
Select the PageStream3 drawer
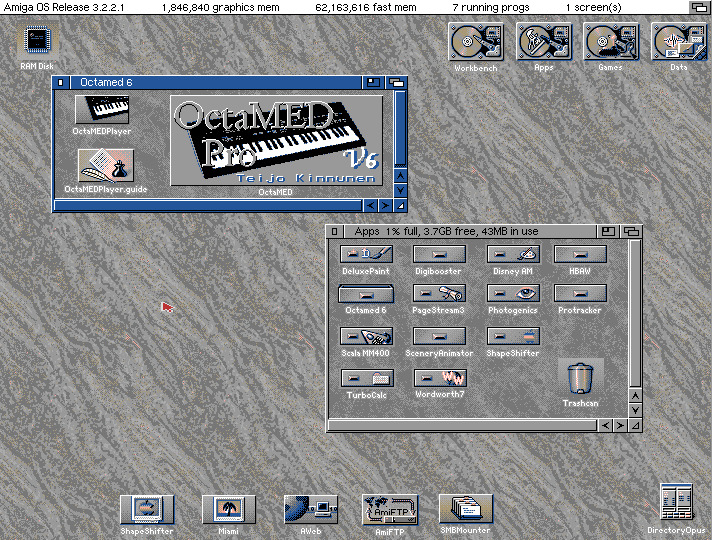tap(439, 293)
